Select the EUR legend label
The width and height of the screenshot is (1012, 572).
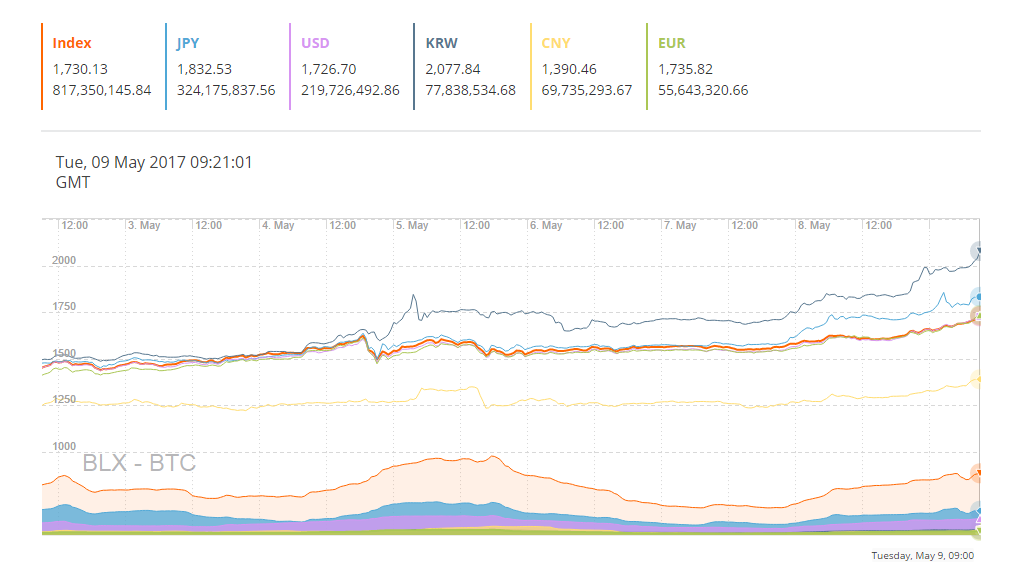[x=672, y=43]
